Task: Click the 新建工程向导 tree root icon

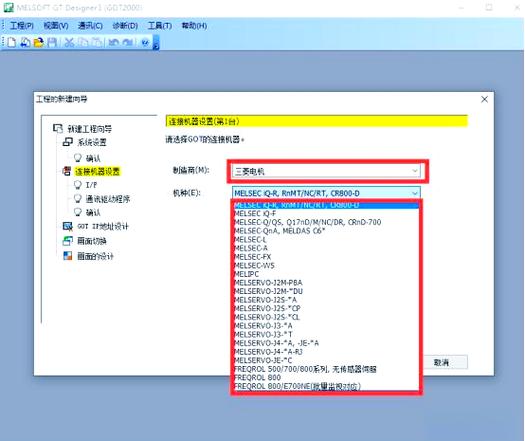Action: (58, 129)
